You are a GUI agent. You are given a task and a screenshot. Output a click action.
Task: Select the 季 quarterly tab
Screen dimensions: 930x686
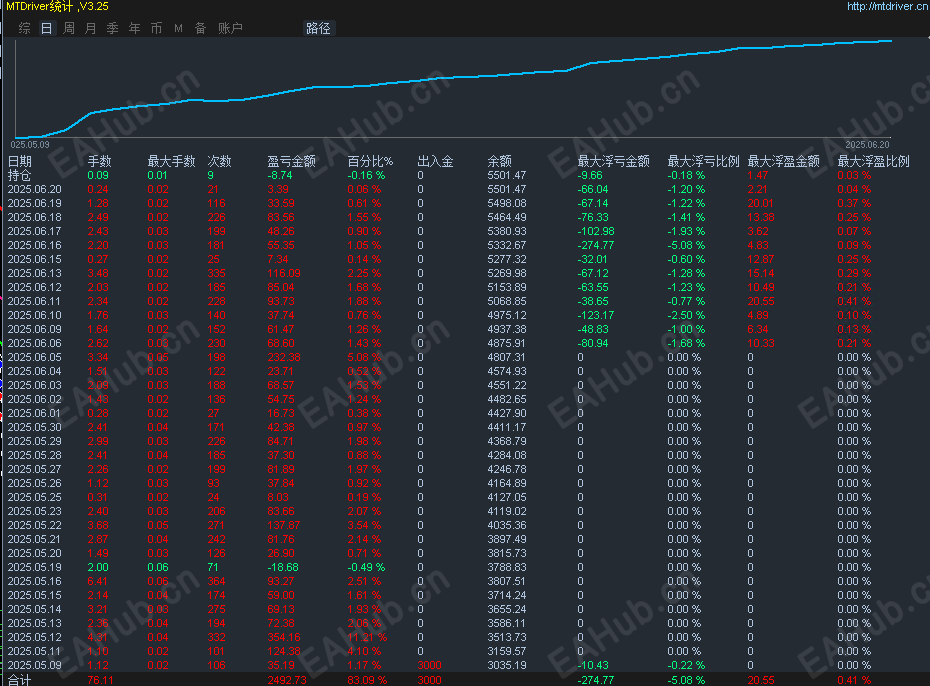click(x=113, y=28)
